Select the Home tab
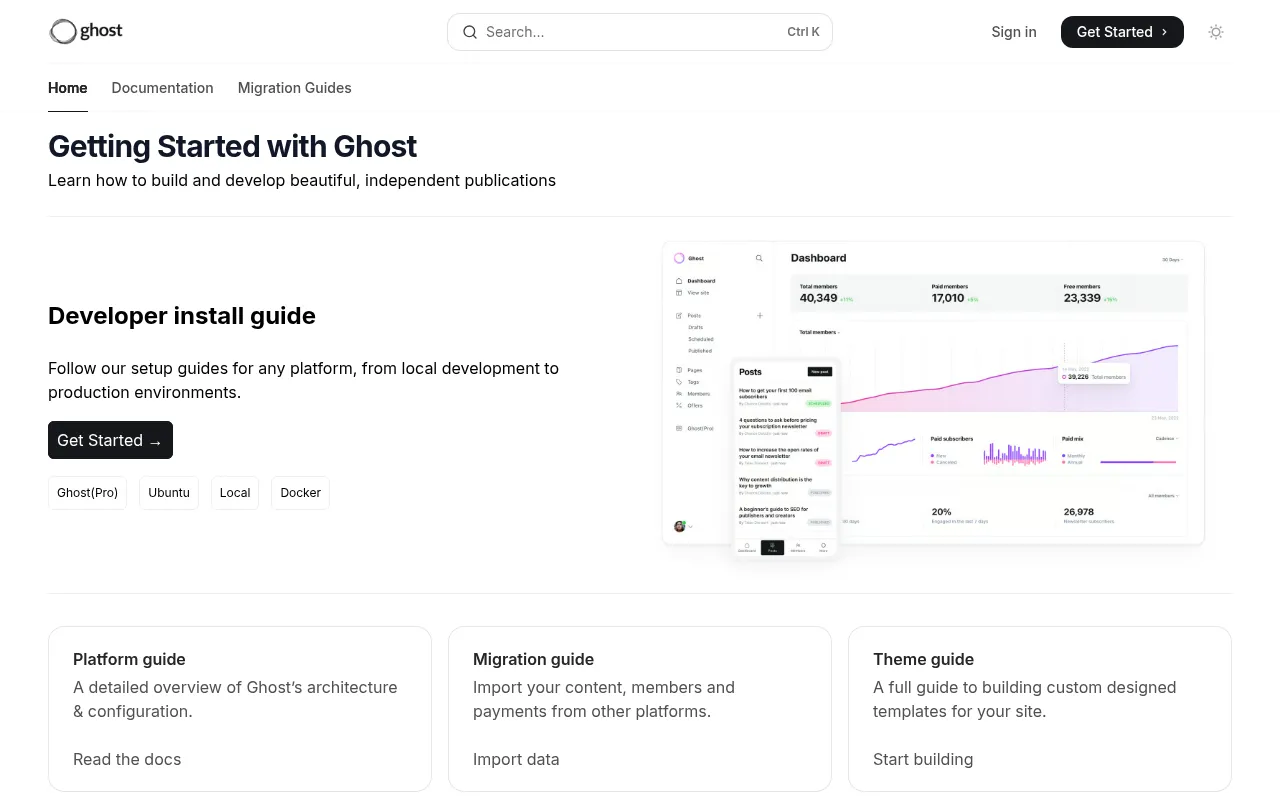Screen dimensions: 1280x800 (x=68, y=88)
